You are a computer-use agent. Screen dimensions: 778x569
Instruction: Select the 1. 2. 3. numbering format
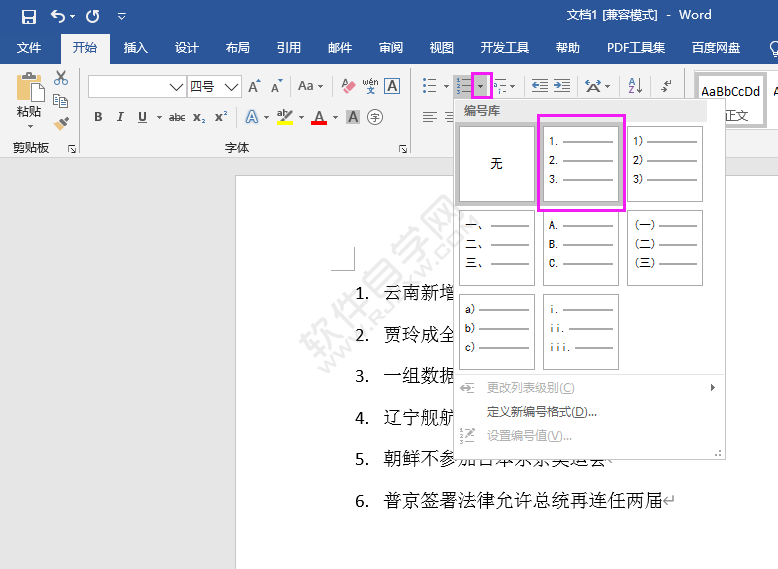581,164
